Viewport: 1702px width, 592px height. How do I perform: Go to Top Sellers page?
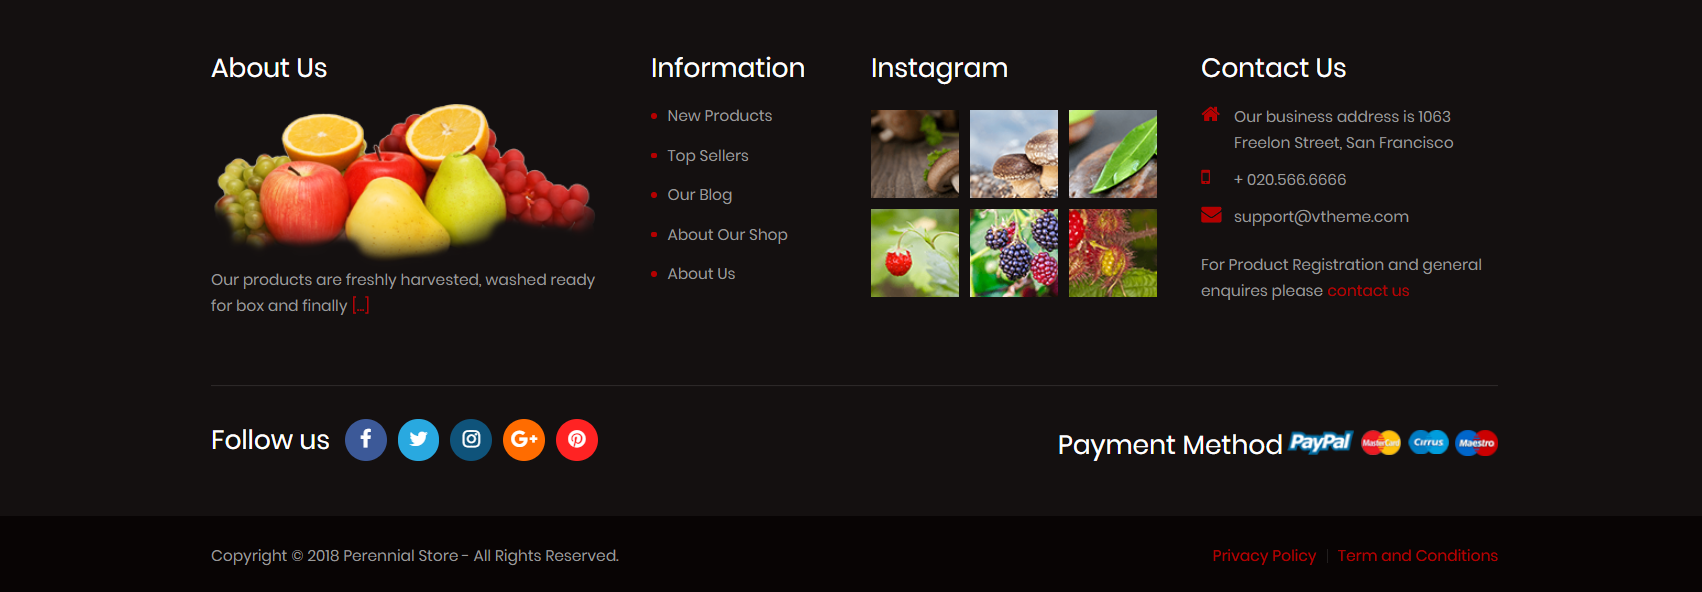708,156
